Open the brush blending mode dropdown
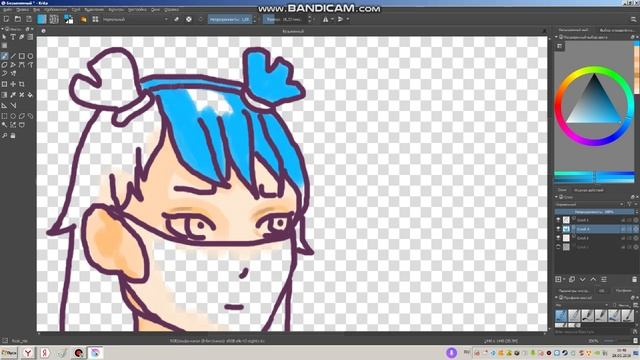This screenshot has height=360, width=640. point(136,19)
